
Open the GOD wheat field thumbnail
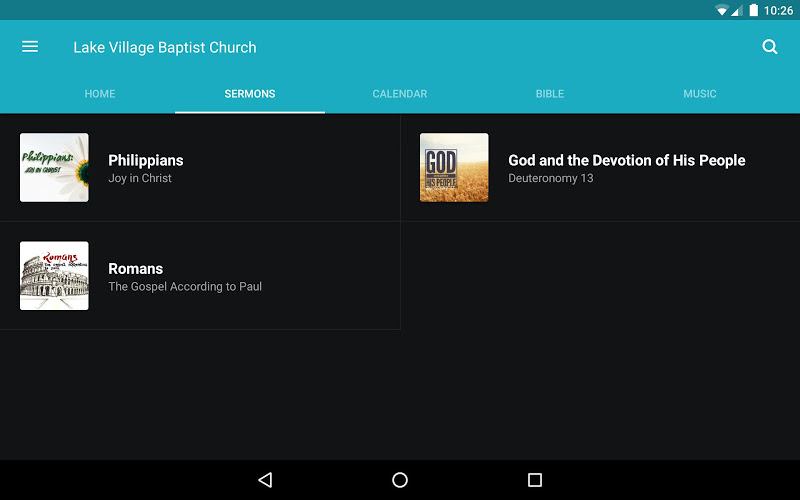tap(454, 167)
